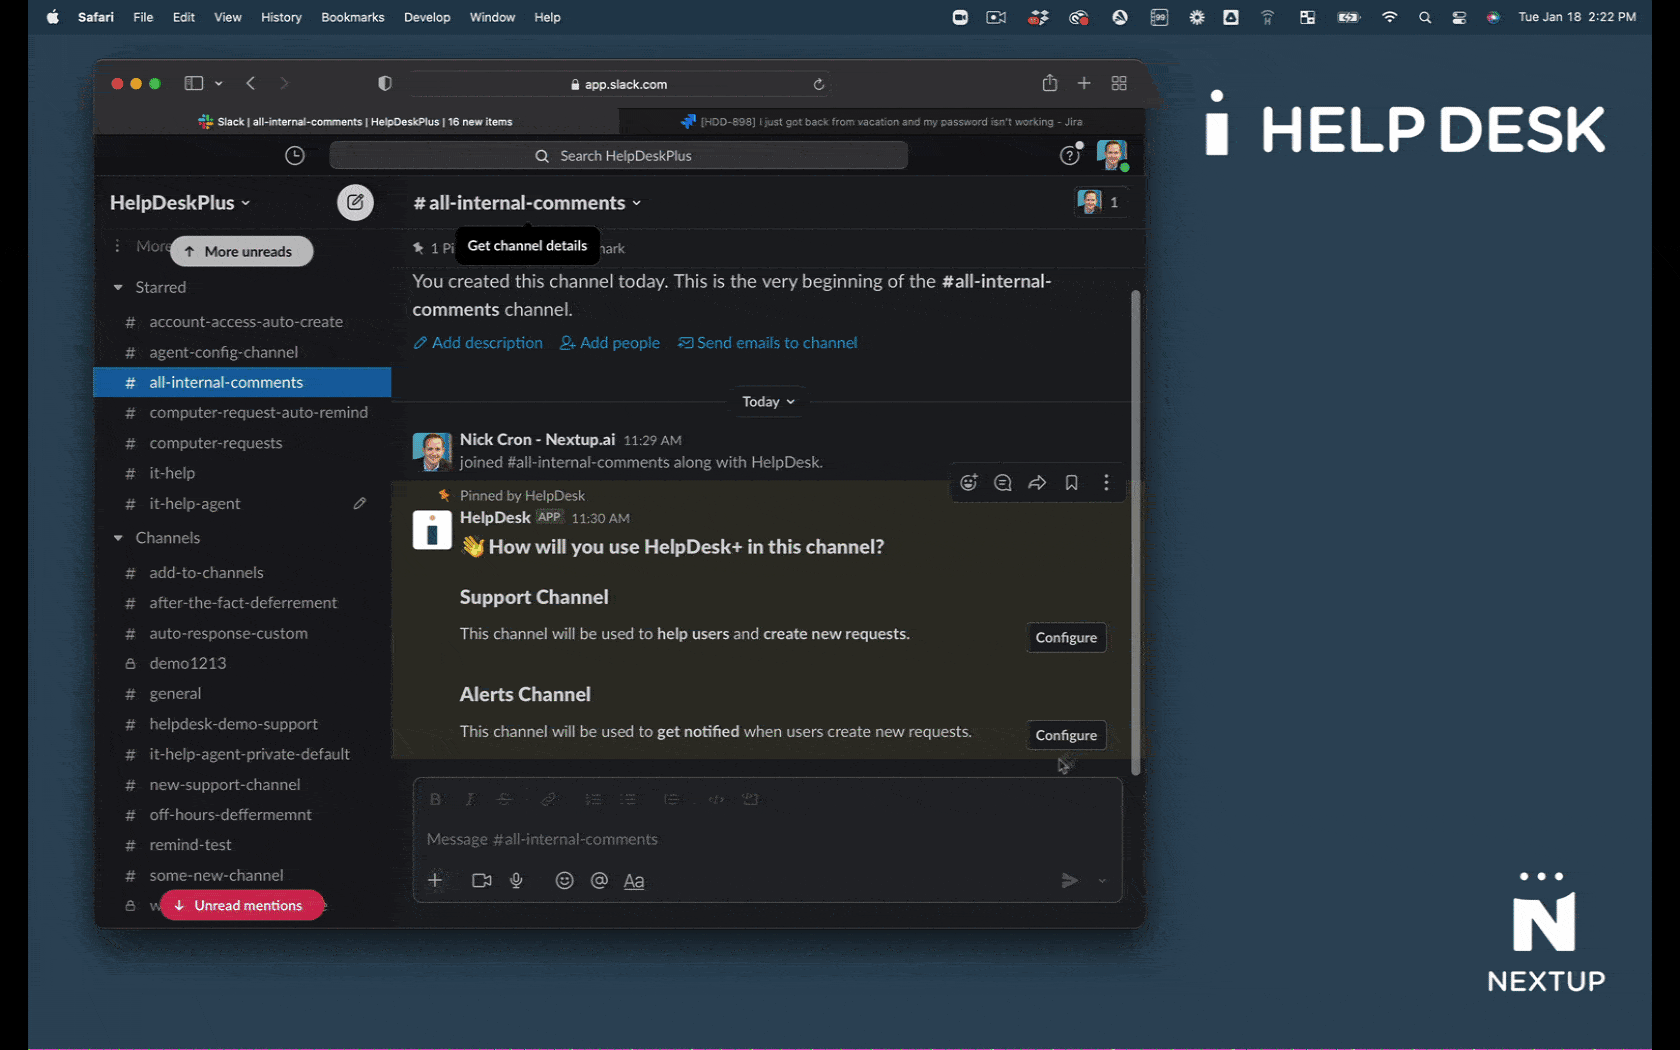Click the Add people link

click(610, 343)
